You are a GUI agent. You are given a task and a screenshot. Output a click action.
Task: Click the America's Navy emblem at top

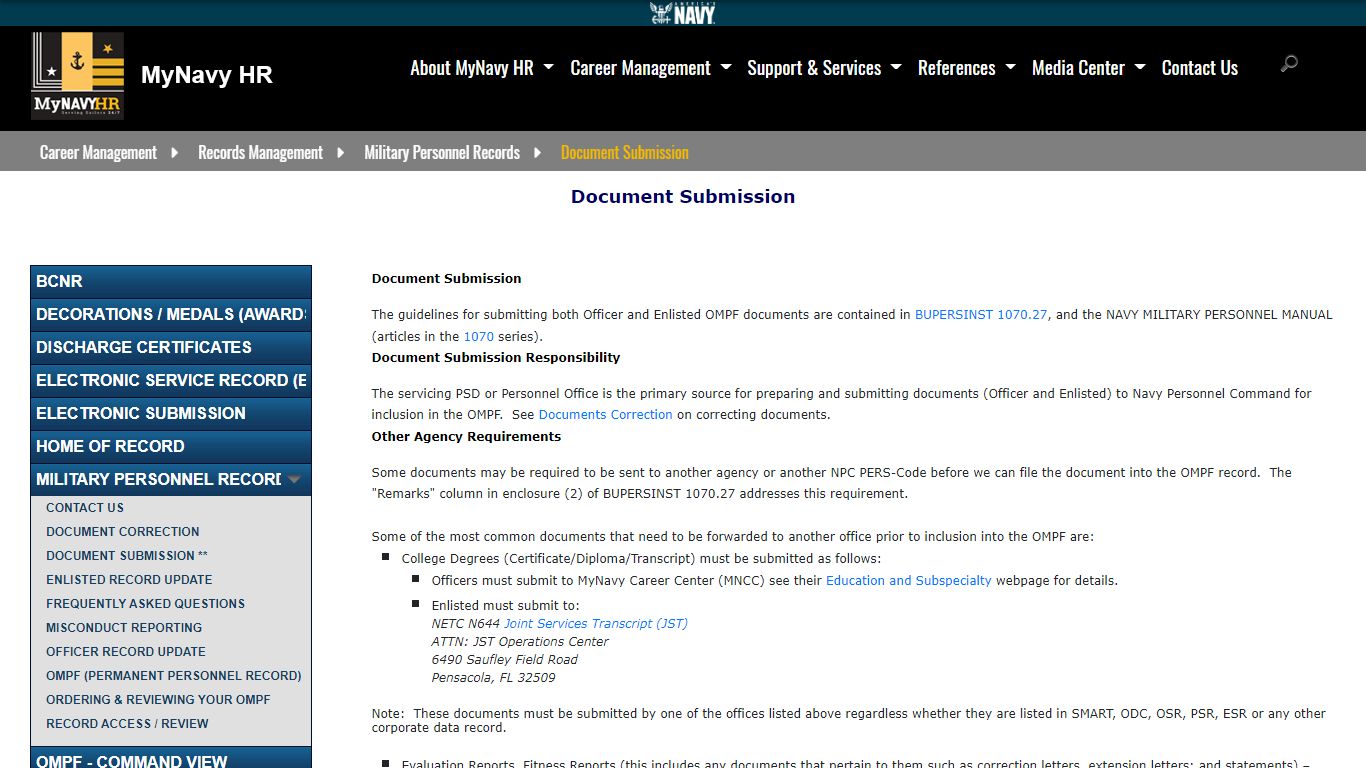(683, 13)
